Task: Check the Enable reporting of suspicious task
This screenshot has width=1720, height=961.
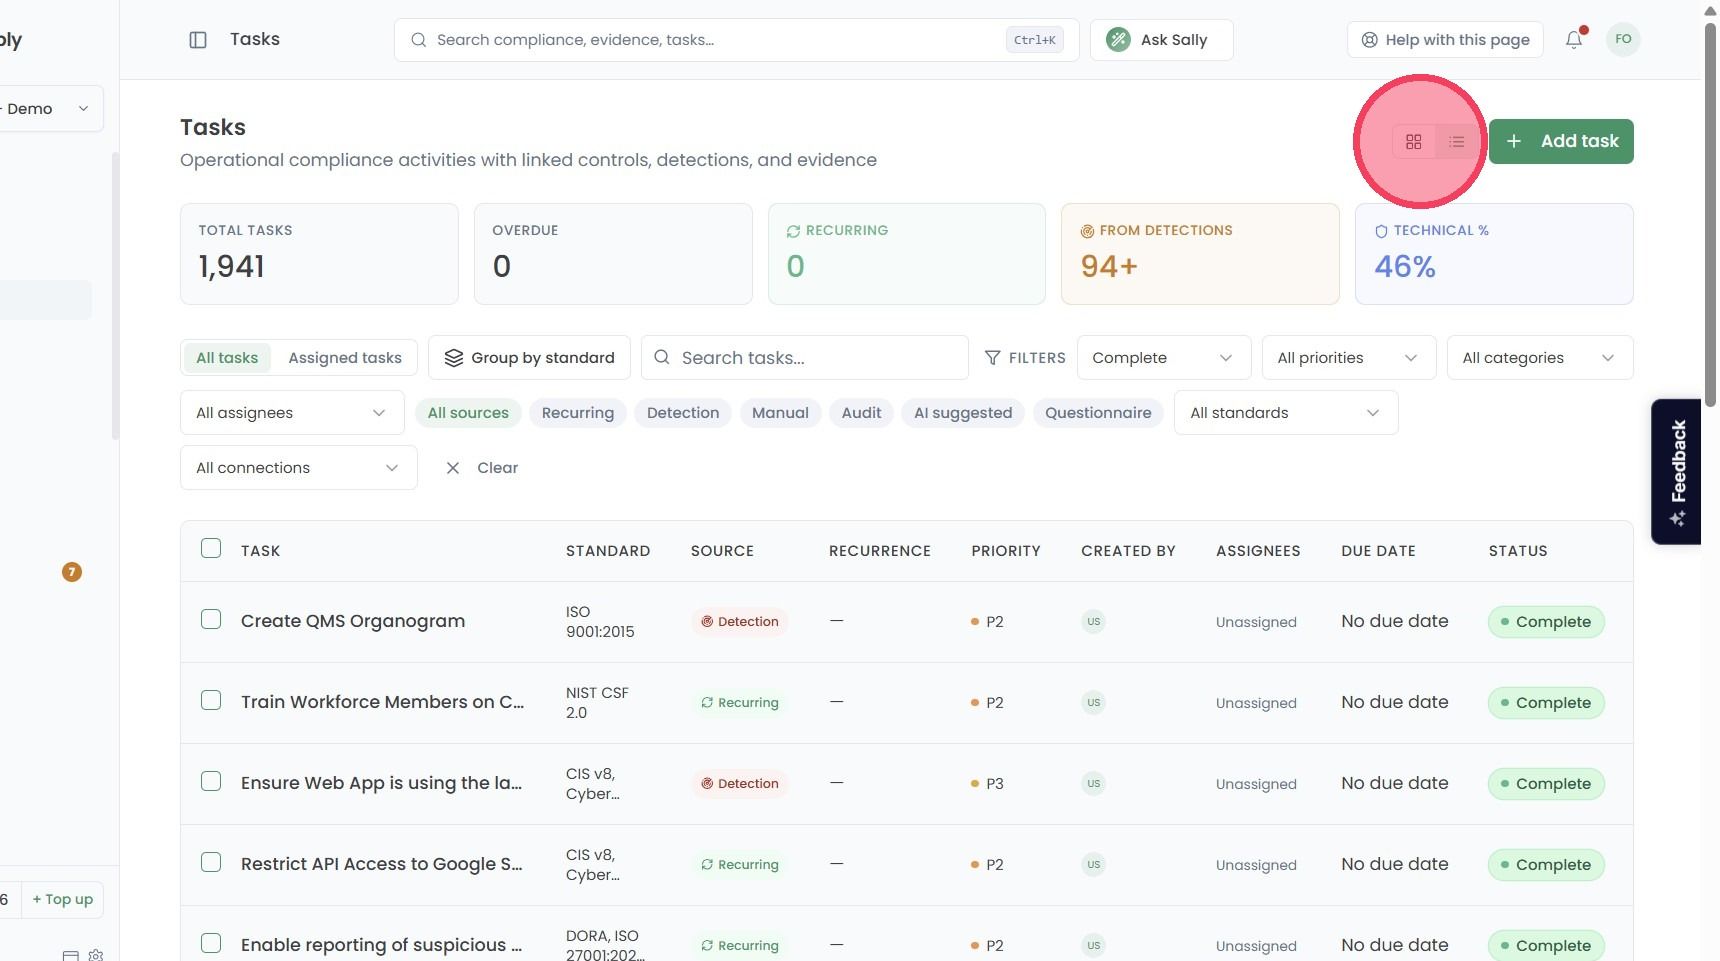Action: pos(211,943)
